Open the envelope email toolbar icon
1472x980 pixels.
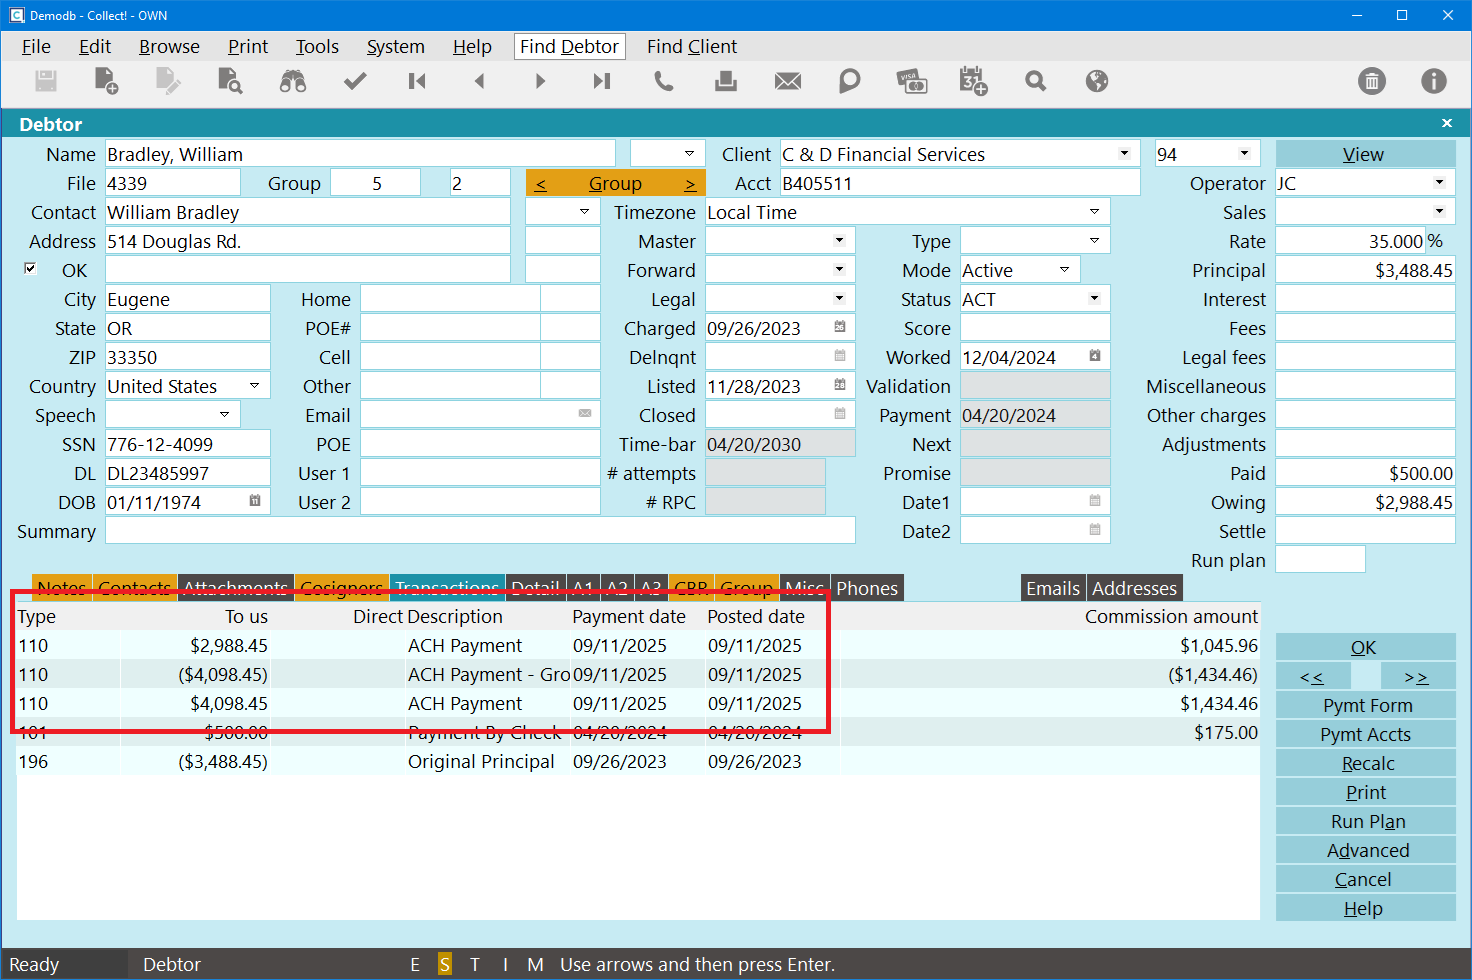coord(788,82)
